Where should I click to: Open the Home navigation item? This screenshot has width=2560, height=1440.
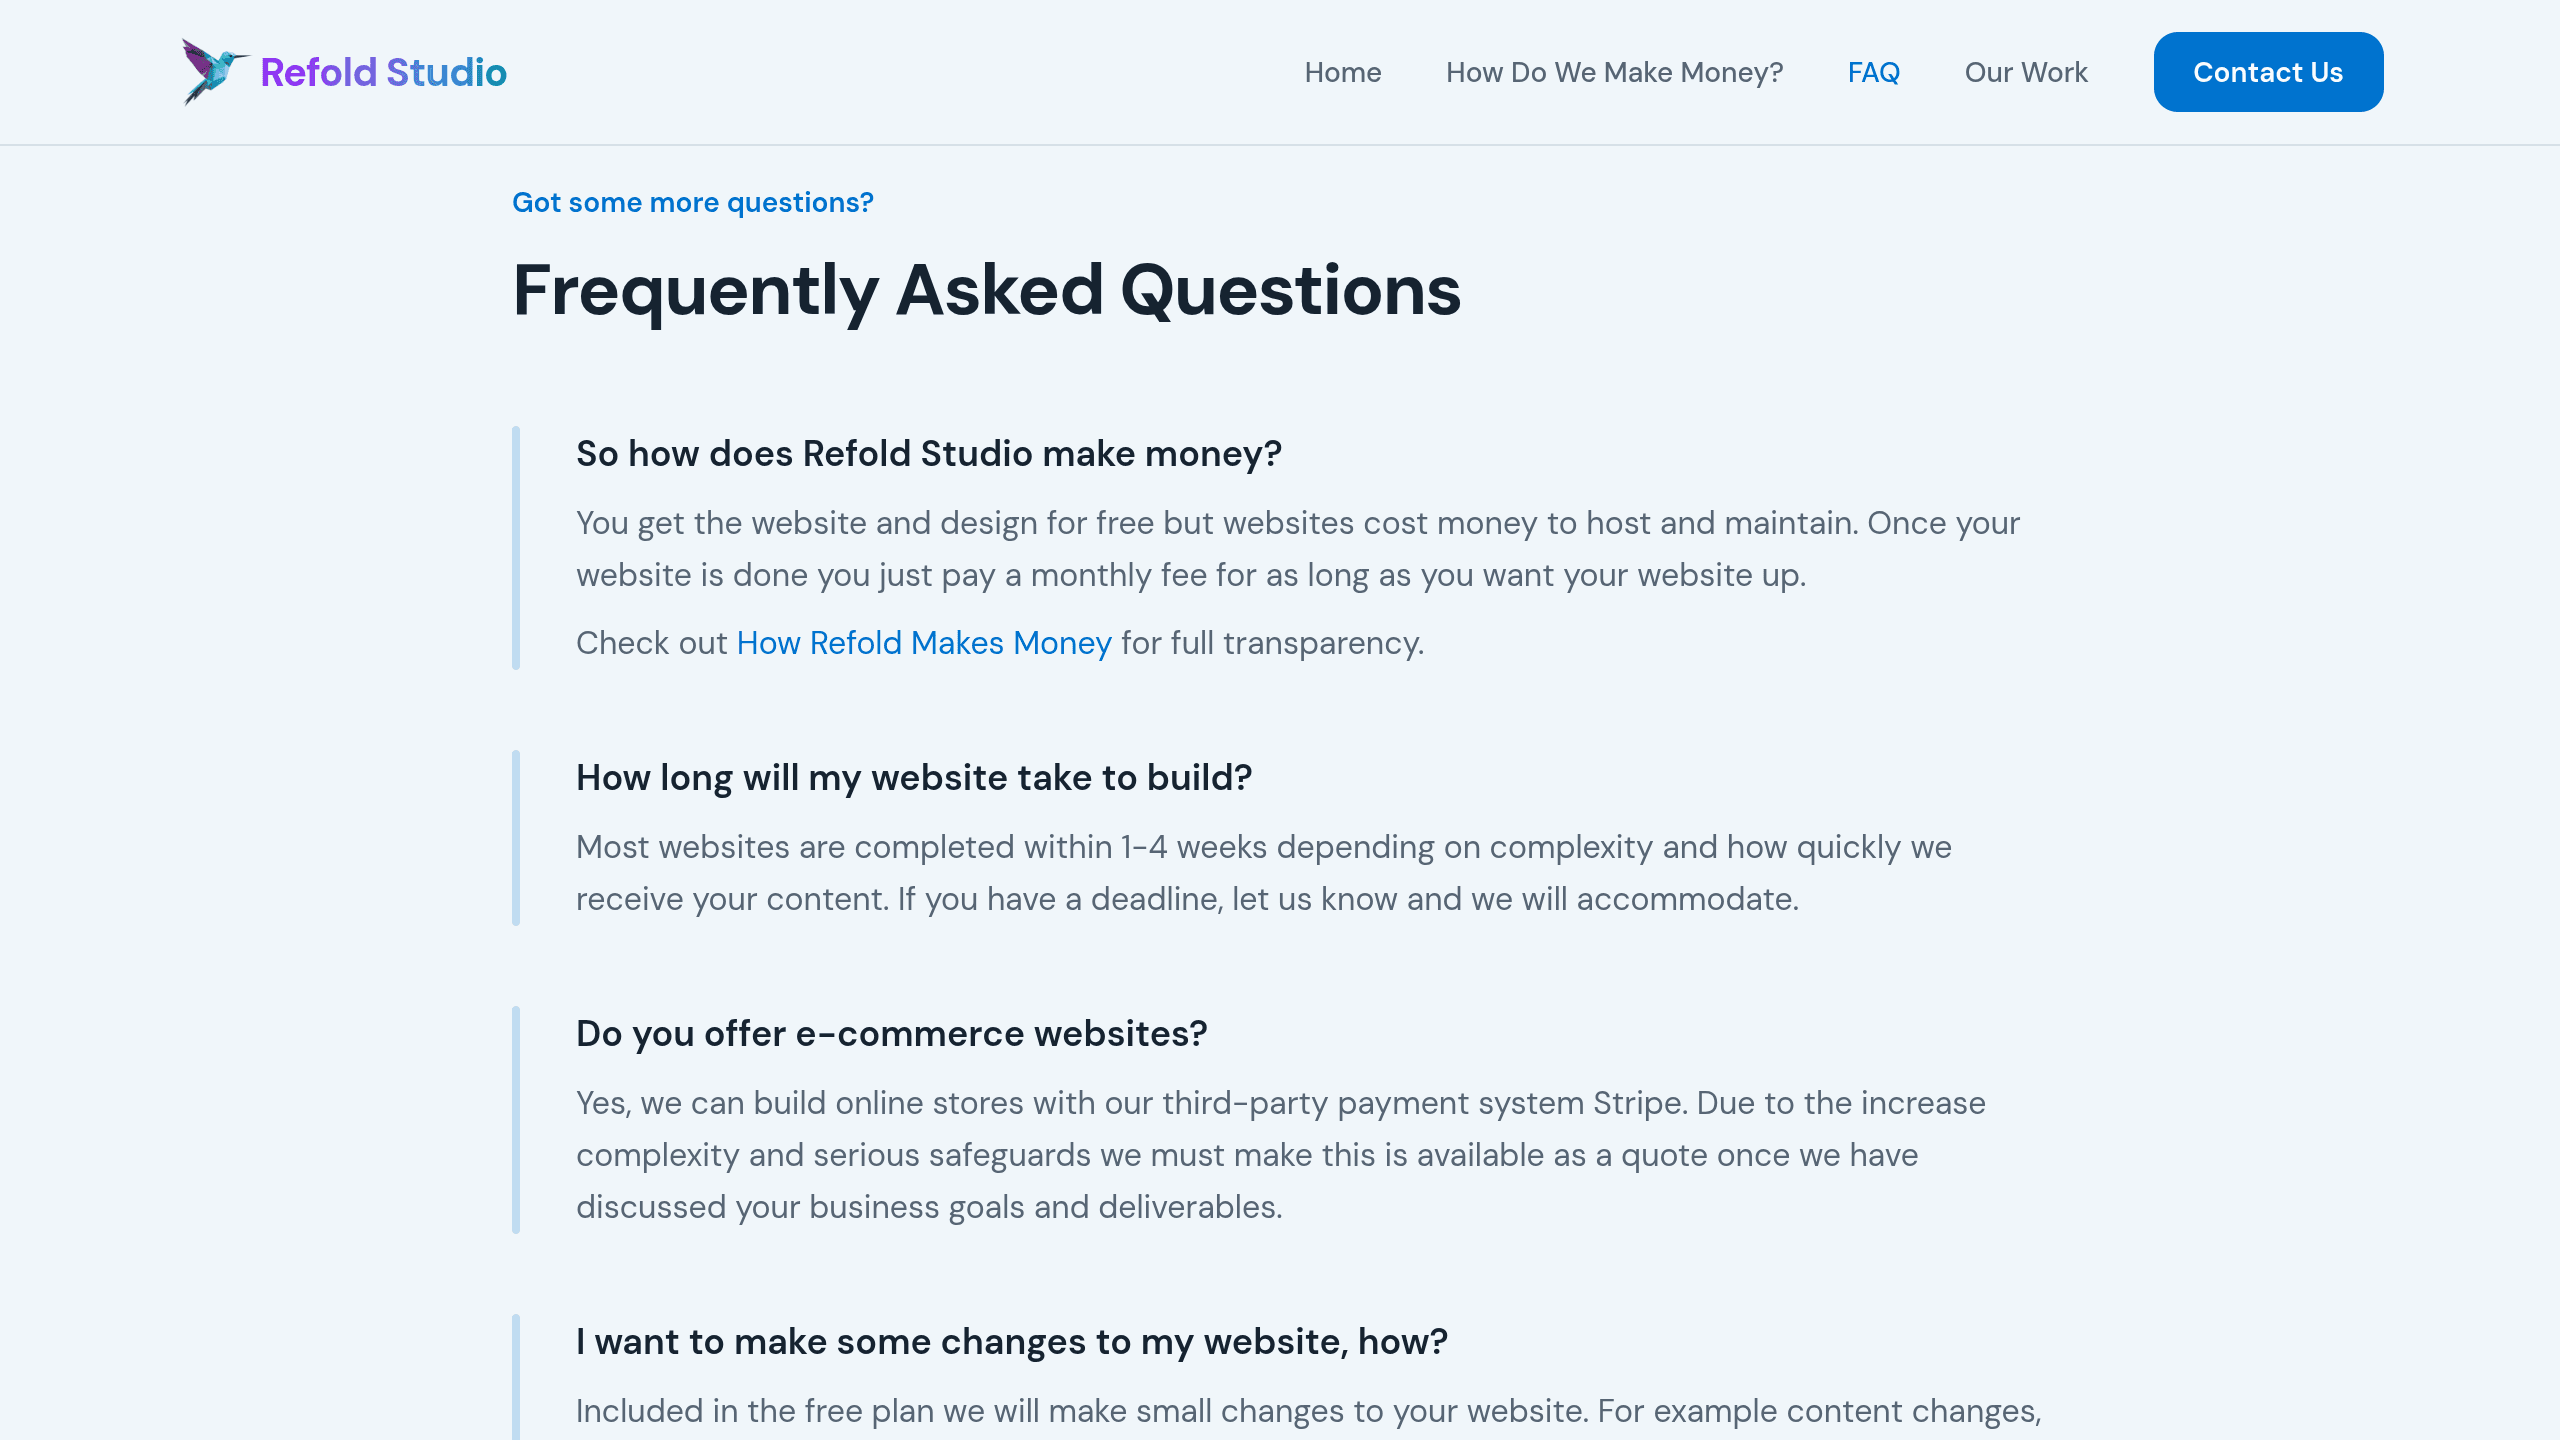(x=1342, y=71)
